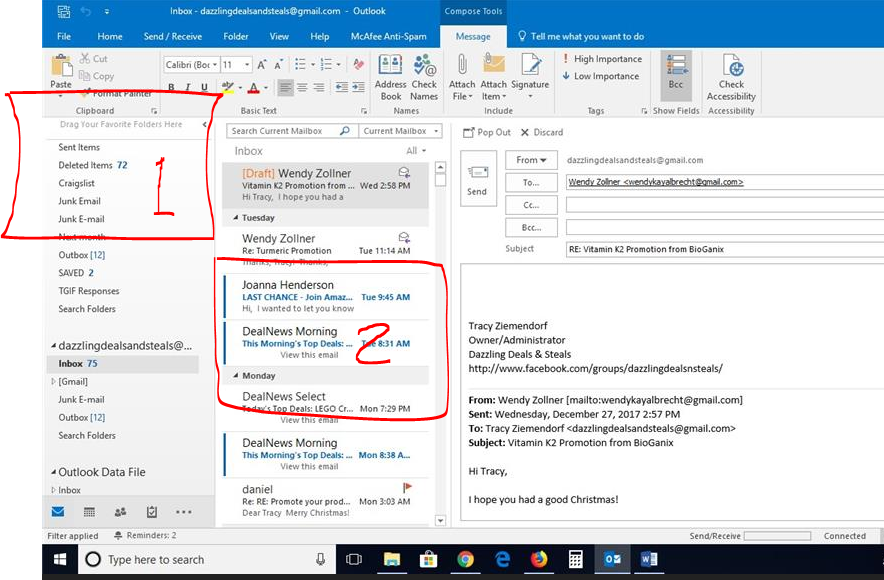The width and height of the screenshot is (884, 580).
Task: Click the Subject input field
Action: click(725, 249)
